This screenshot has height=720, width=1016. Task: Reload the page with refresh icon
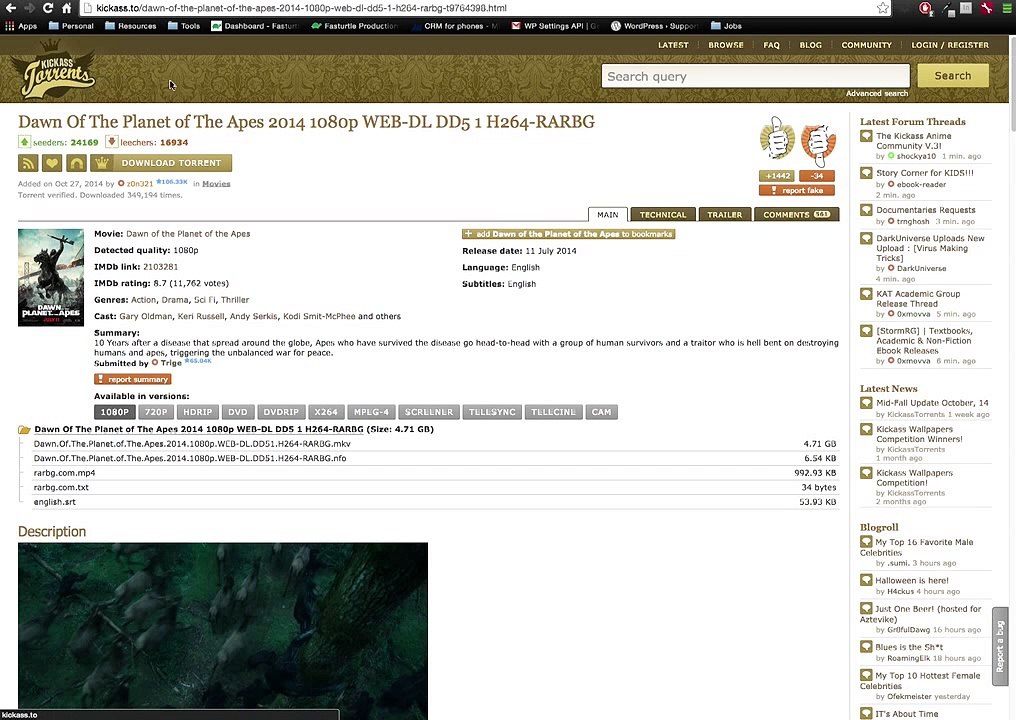coord(48,8)
